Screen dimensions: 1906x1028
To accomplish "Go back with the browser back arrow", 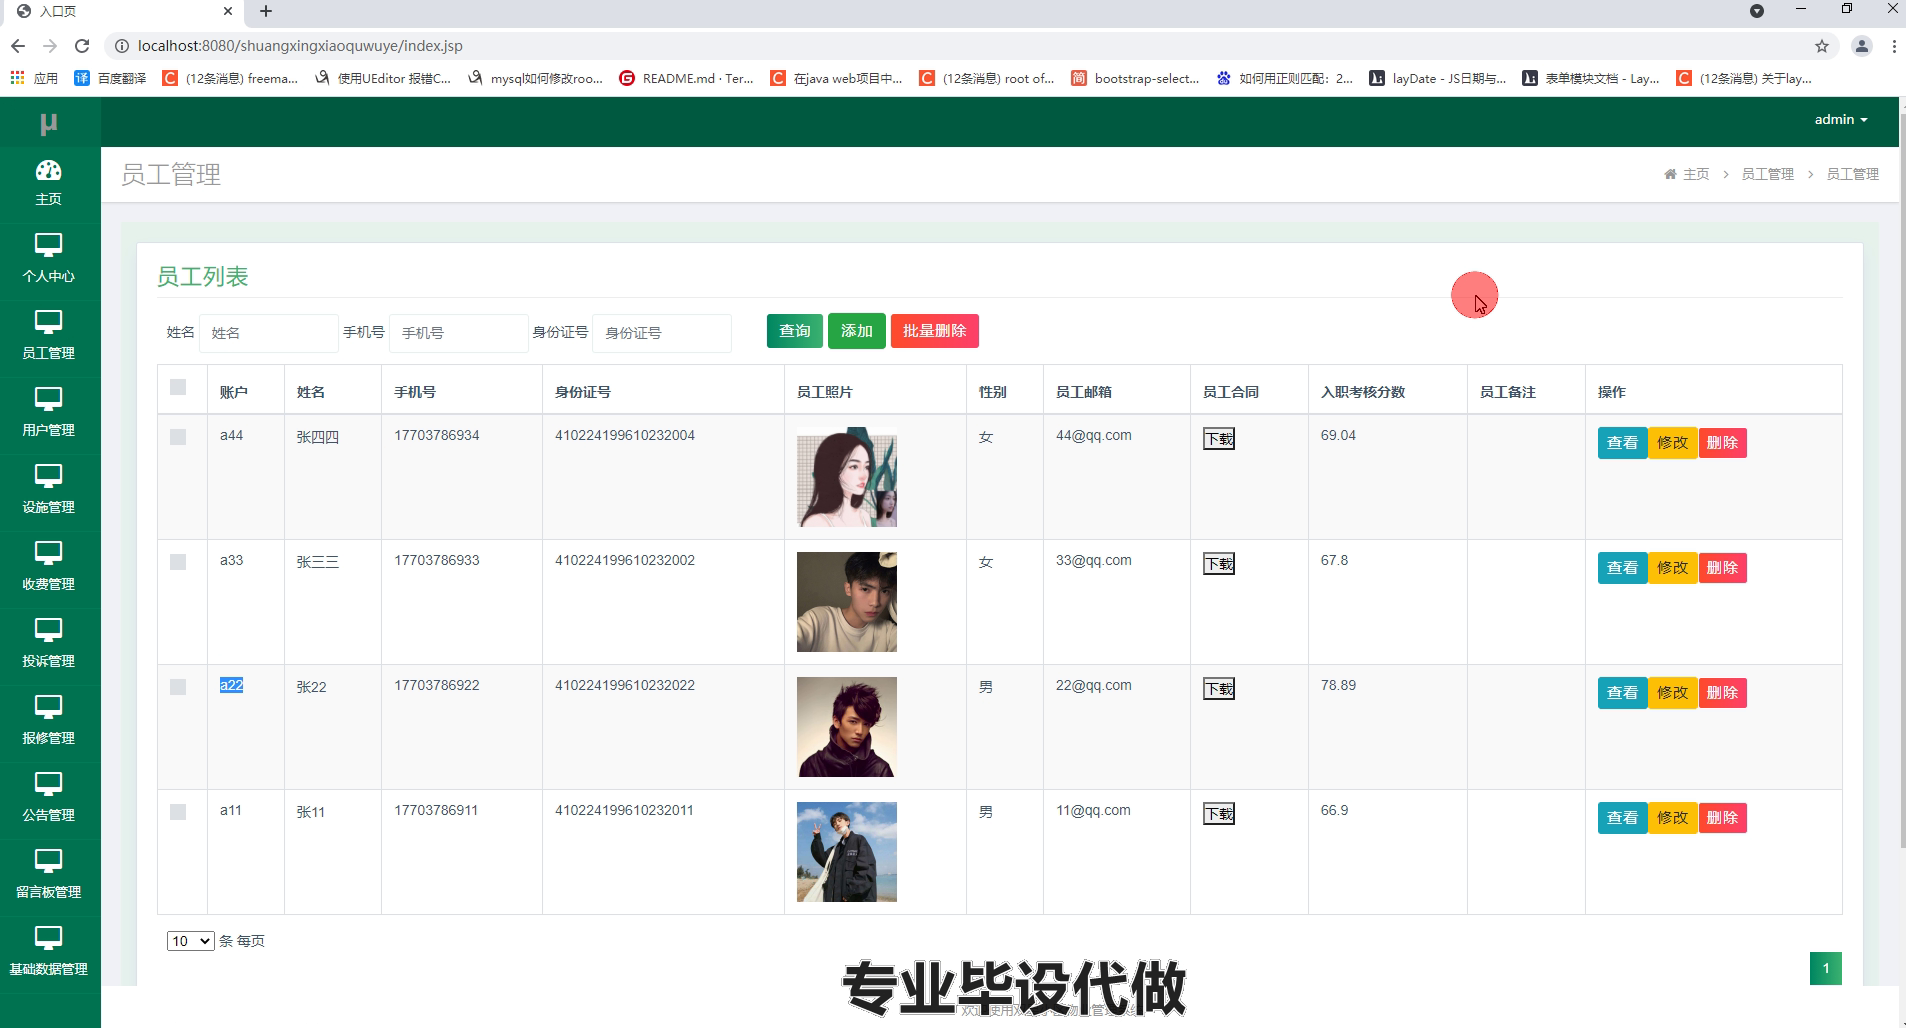I will click(17, 46).
